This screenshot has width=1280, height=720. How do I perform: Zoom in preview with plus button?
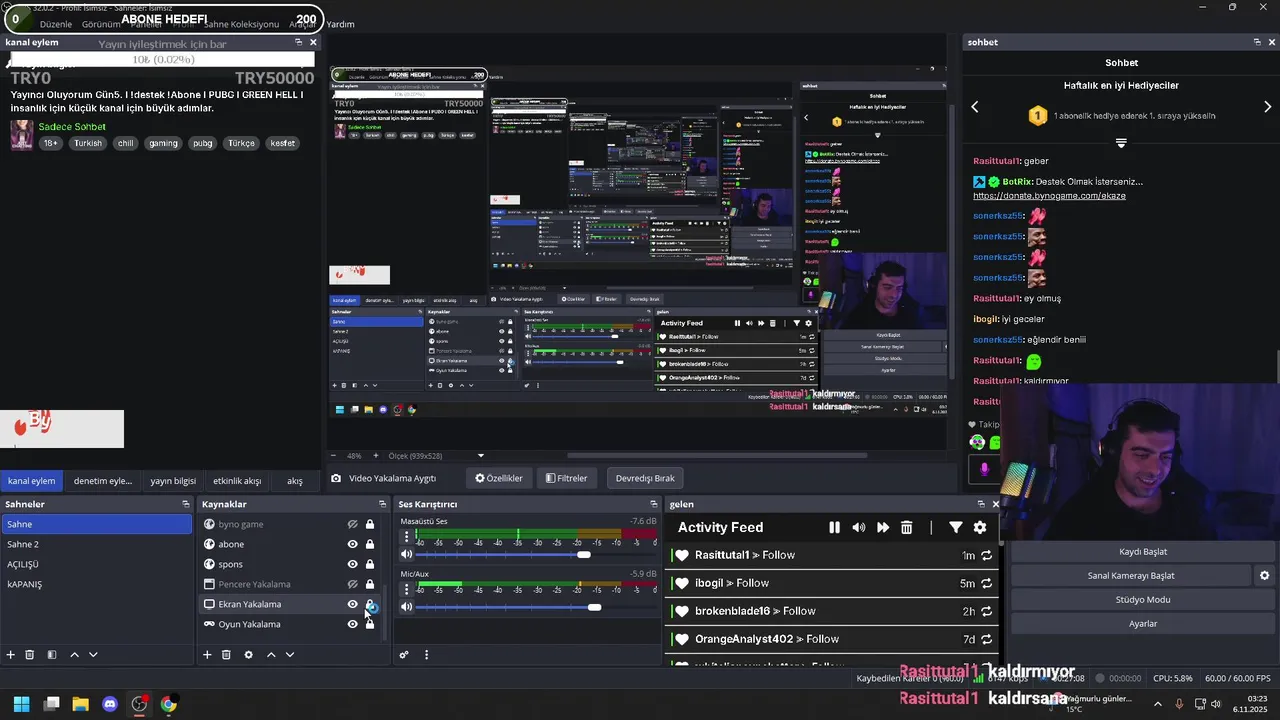point(376,456)
